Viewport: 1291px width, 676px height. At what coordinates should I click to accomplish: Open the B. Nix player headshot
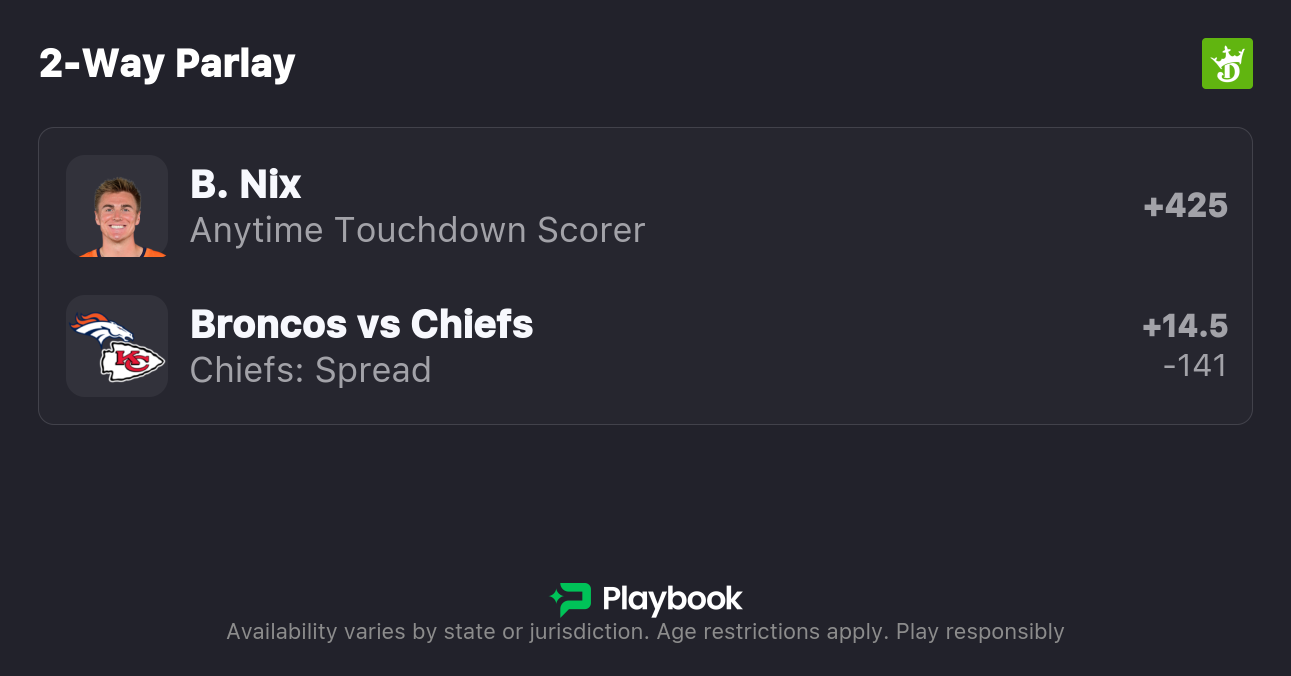click(117, 206)
